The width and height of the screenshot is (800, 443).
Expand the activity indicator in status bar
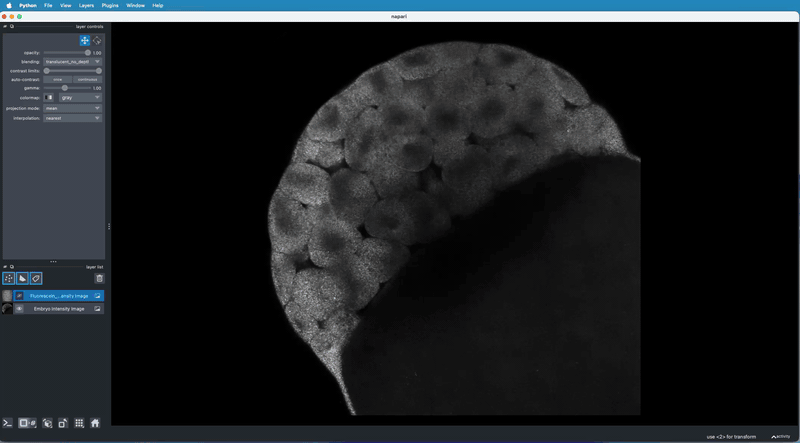(x=781, y=436)
